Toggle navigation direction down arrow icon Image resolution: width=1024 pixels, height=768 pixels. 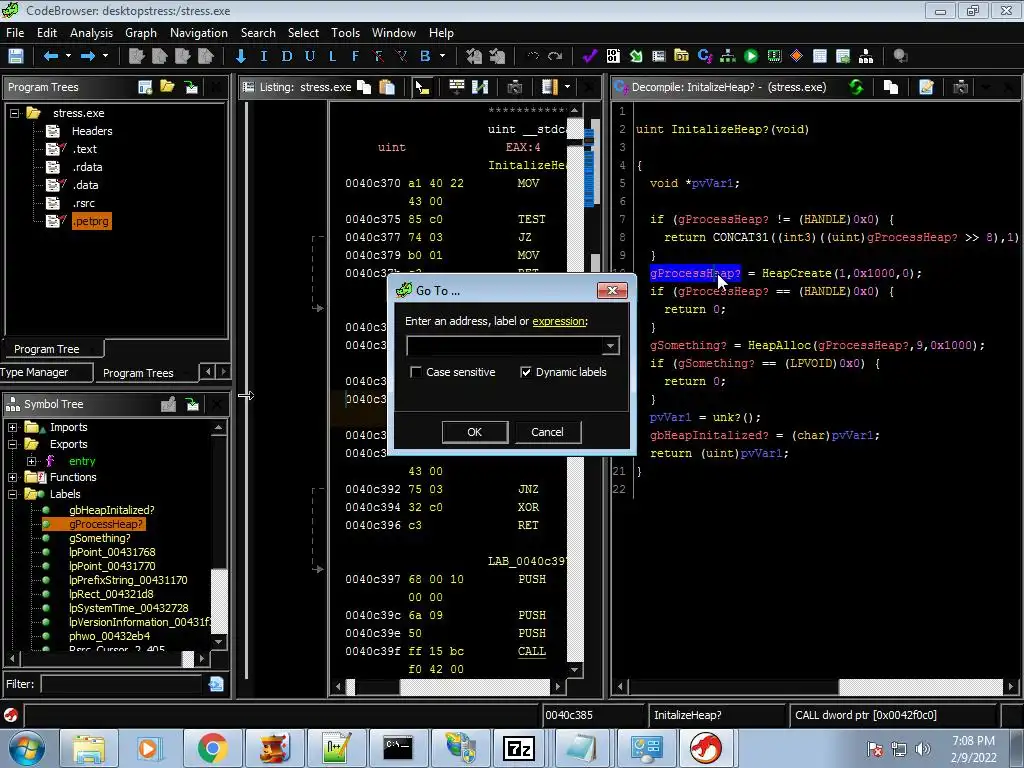[x=241, y=56]
